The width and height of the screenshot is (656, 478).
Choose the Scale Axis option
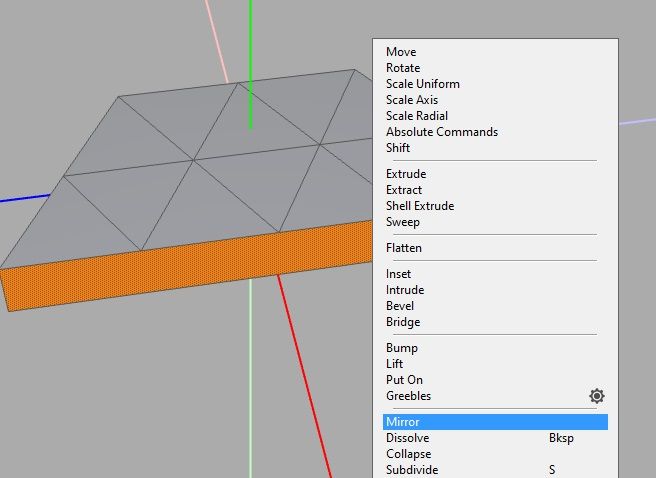[x=412, y=100]
